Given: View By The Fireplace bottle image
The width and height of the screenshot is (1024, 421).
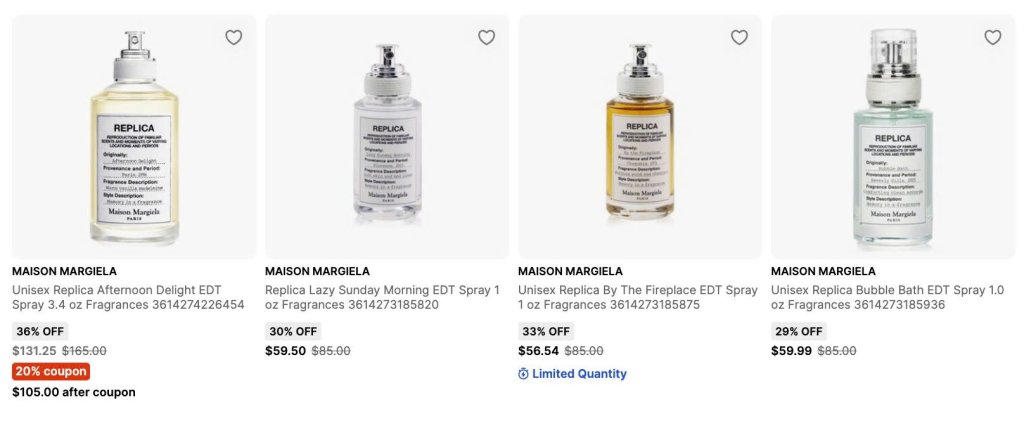Looking at the screenshot, I should tap(640, 137).
